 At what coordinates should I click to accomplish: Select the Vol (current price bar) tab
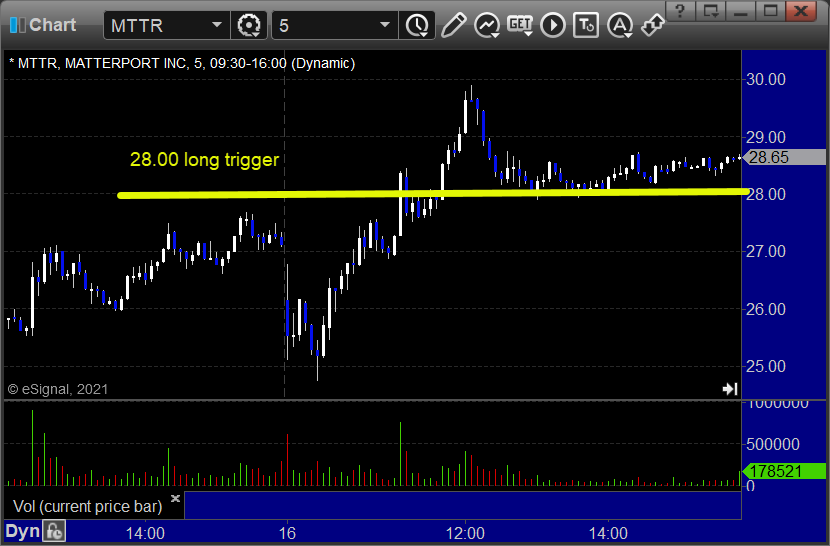[88, 506]
